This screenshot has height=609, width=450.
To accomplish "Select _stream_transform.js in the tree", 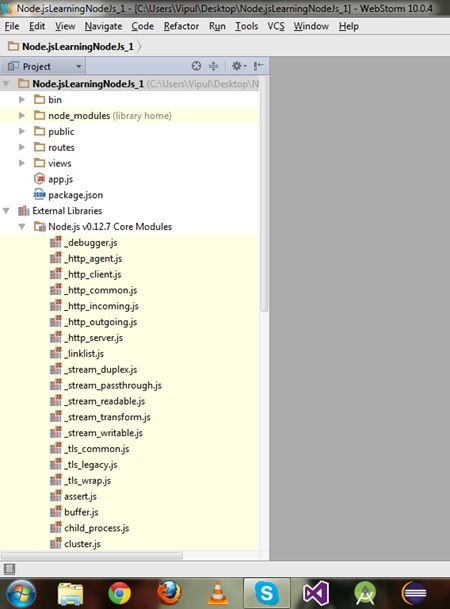I will coord(107,417).
